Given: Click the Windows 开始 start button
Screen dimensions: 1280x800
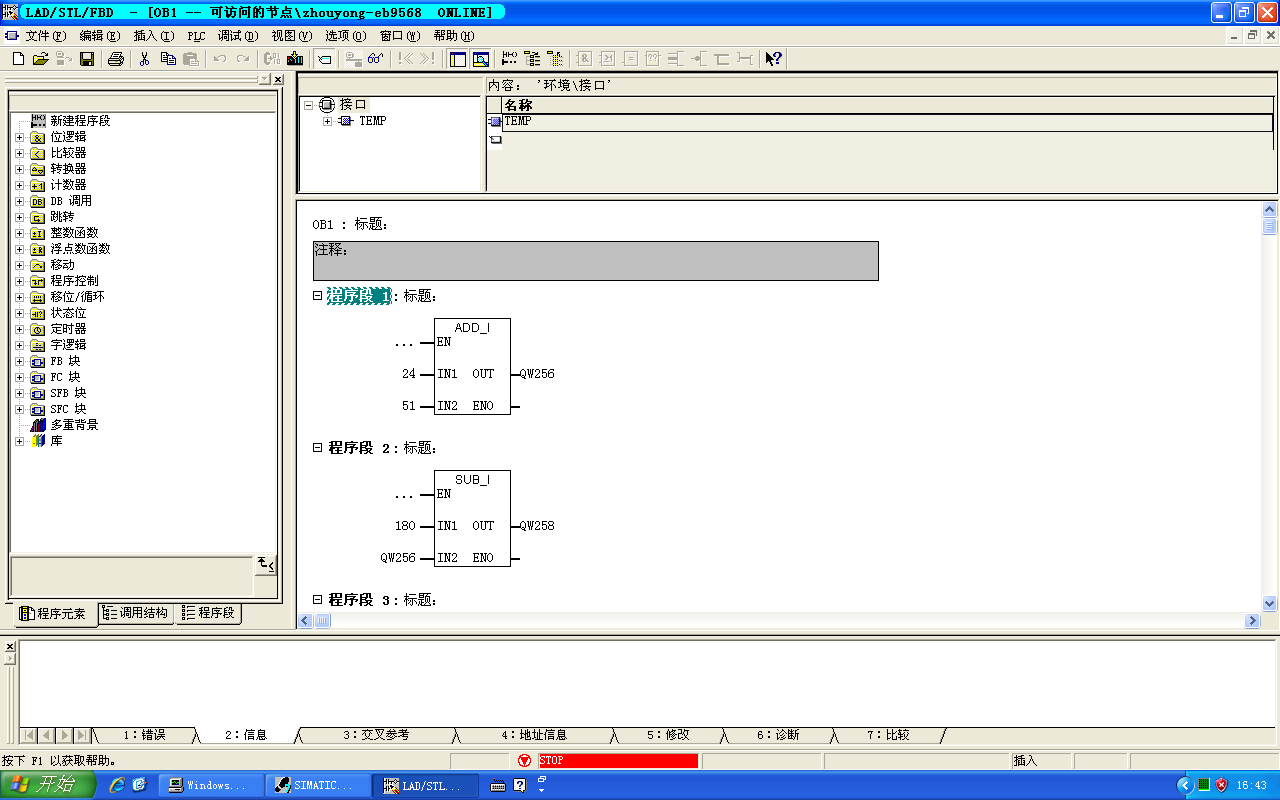Looking at the screenshot, I should point(48,785).
